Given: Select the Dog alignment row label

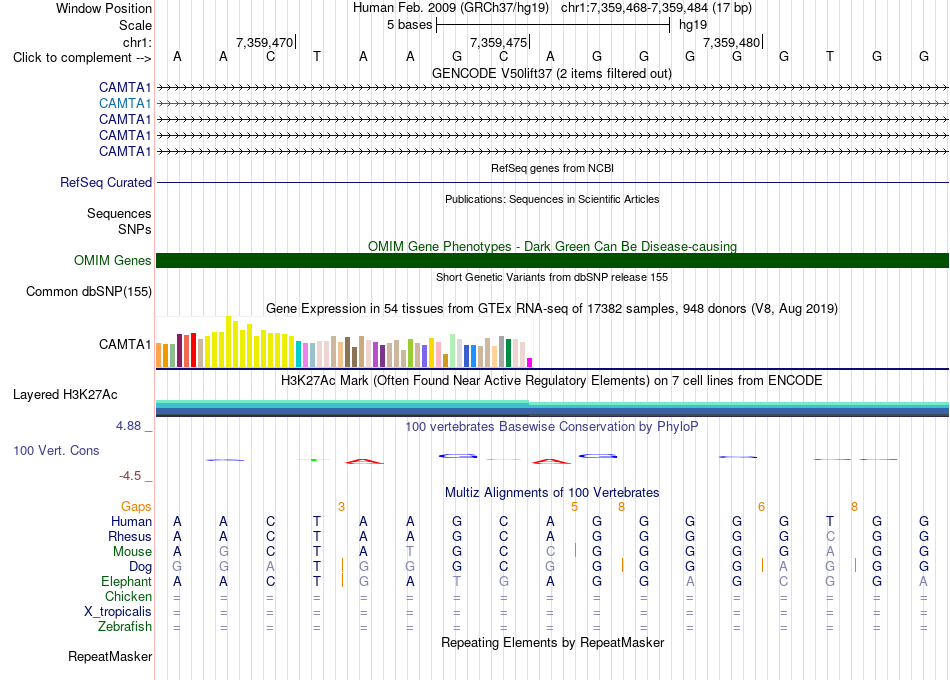Looking at the screenshot, I should coord(140,567).
